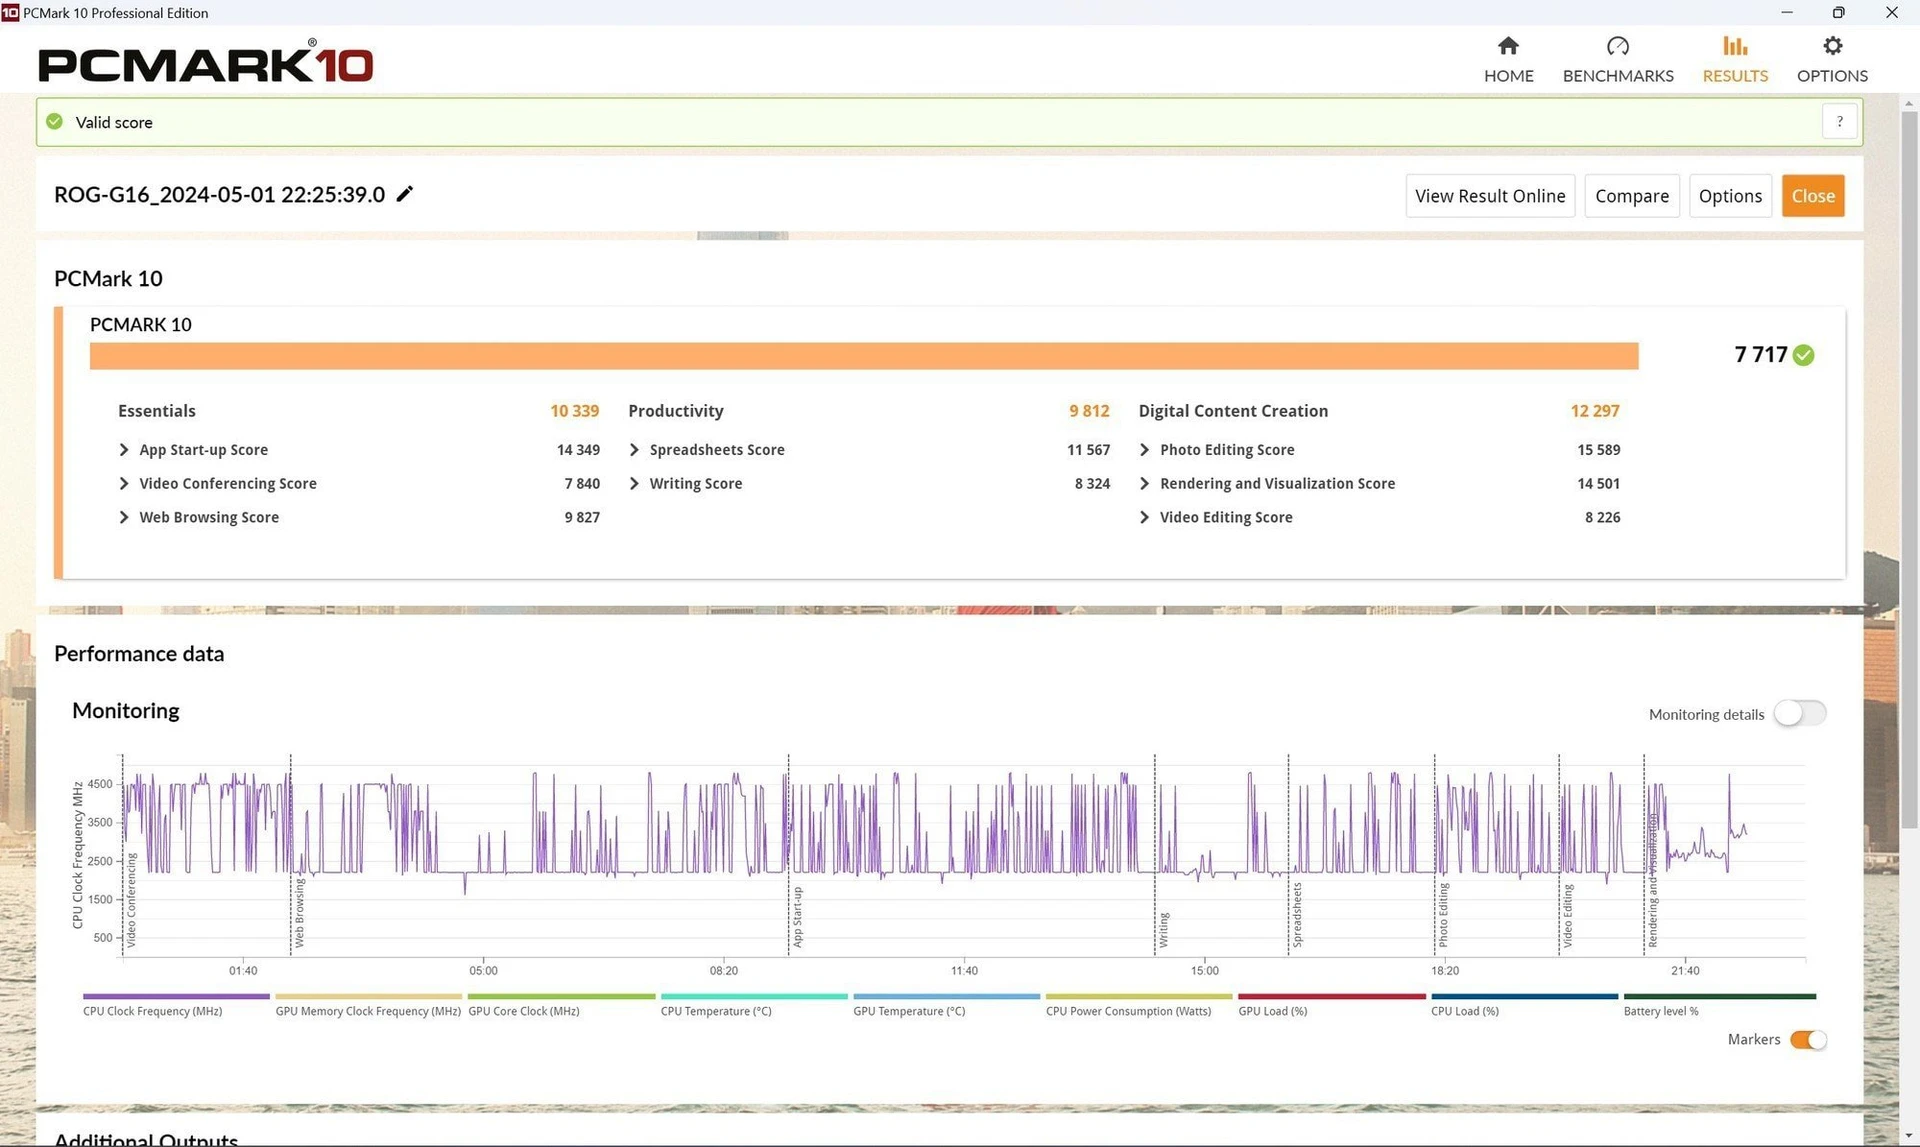The width and height of the screenshot is (1920, 1147).
Task: Click the Spreadsheets chart marker
Action: [x=1297, y=914]
